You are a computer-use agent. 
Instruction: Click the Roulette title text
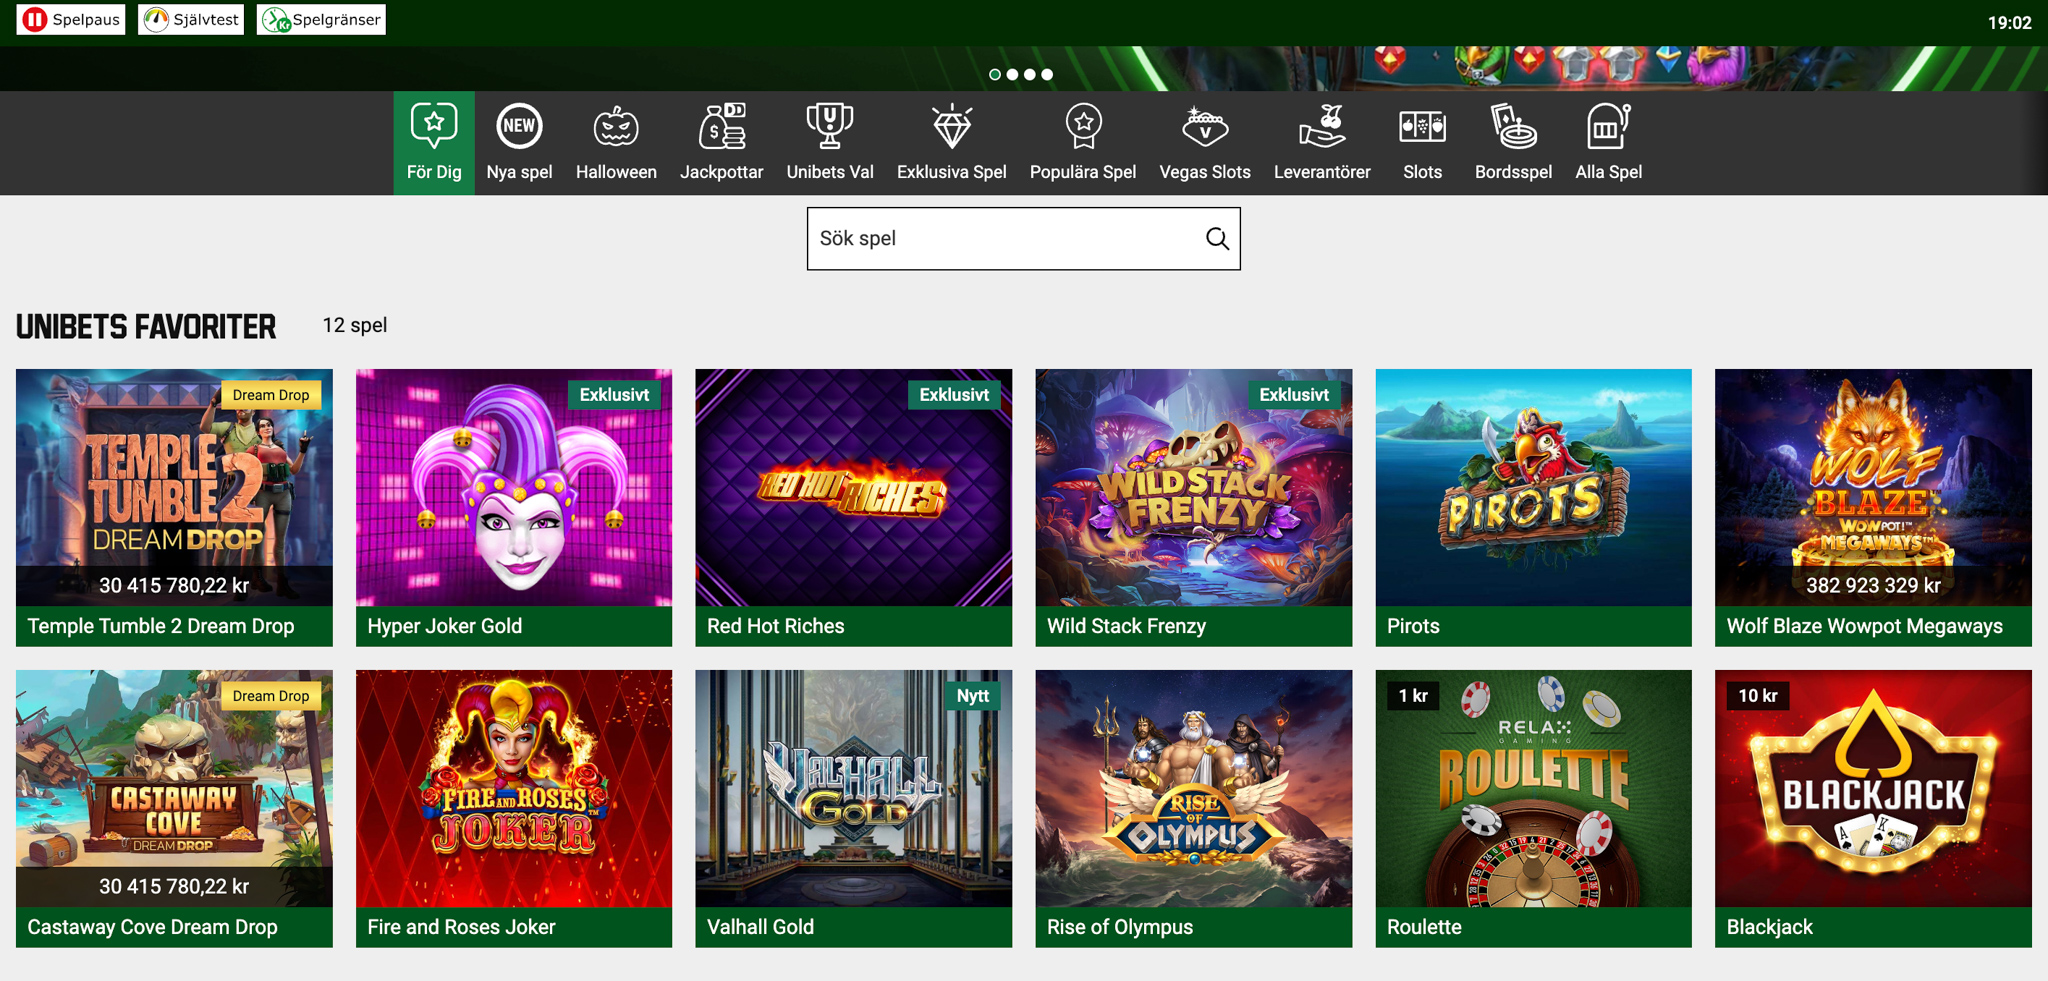(x=1424, y=927)
